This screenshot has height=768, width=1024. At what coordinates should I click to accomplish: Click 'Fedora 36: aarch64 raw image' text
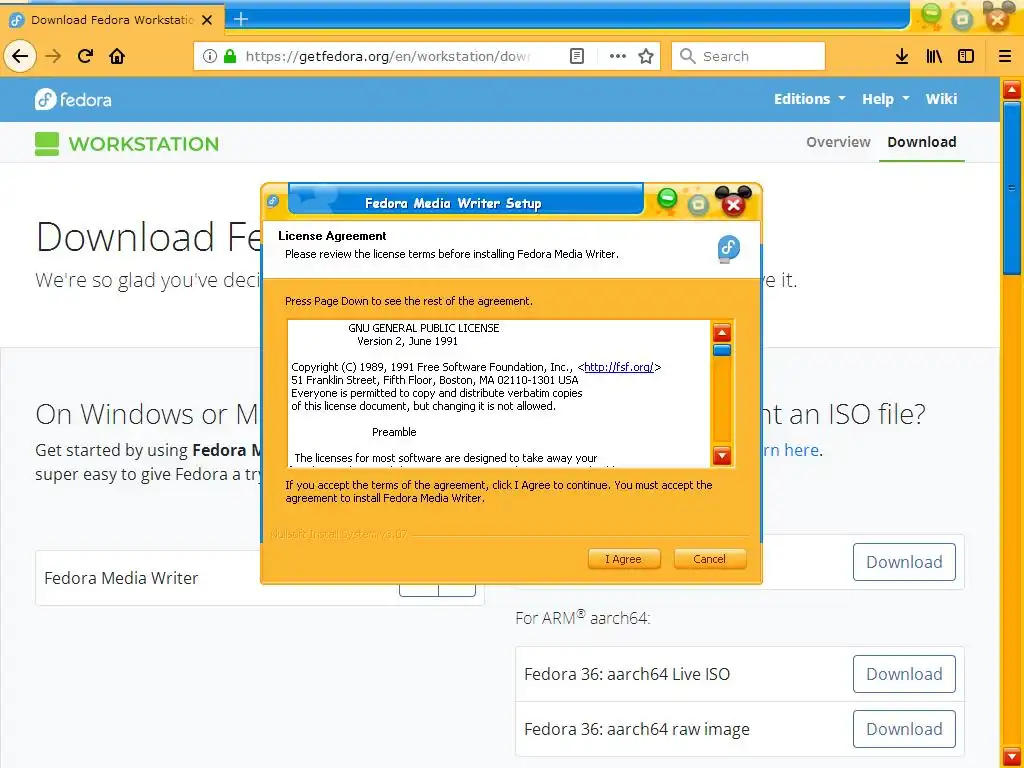pos(637,729)
